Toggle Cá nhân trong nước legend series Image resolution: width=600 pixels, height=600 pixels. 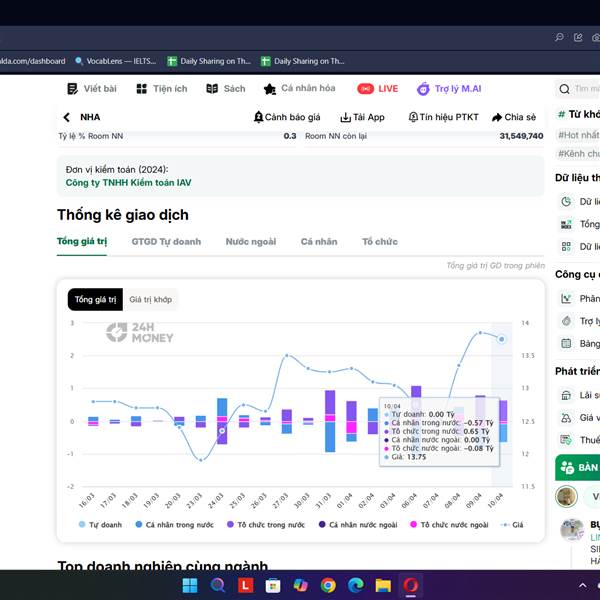pyautogui.click(x=175, y=525)
